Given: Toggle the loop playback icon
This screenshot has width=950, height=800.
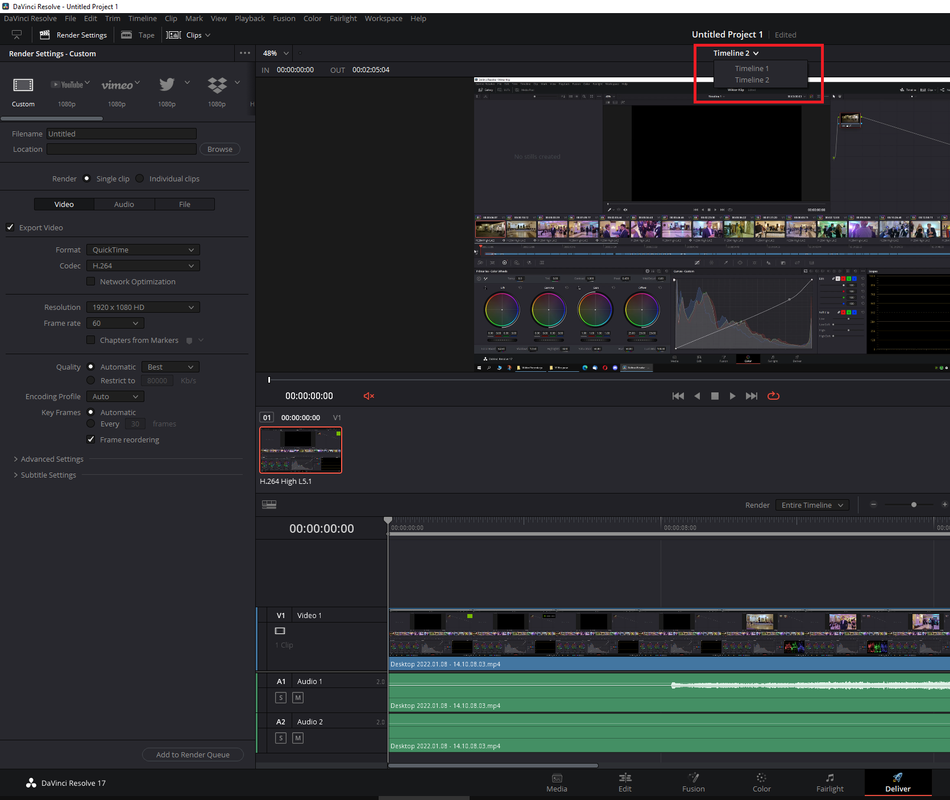Looking at the screenshot, I should pyautogui.click(x=773, y=396).
